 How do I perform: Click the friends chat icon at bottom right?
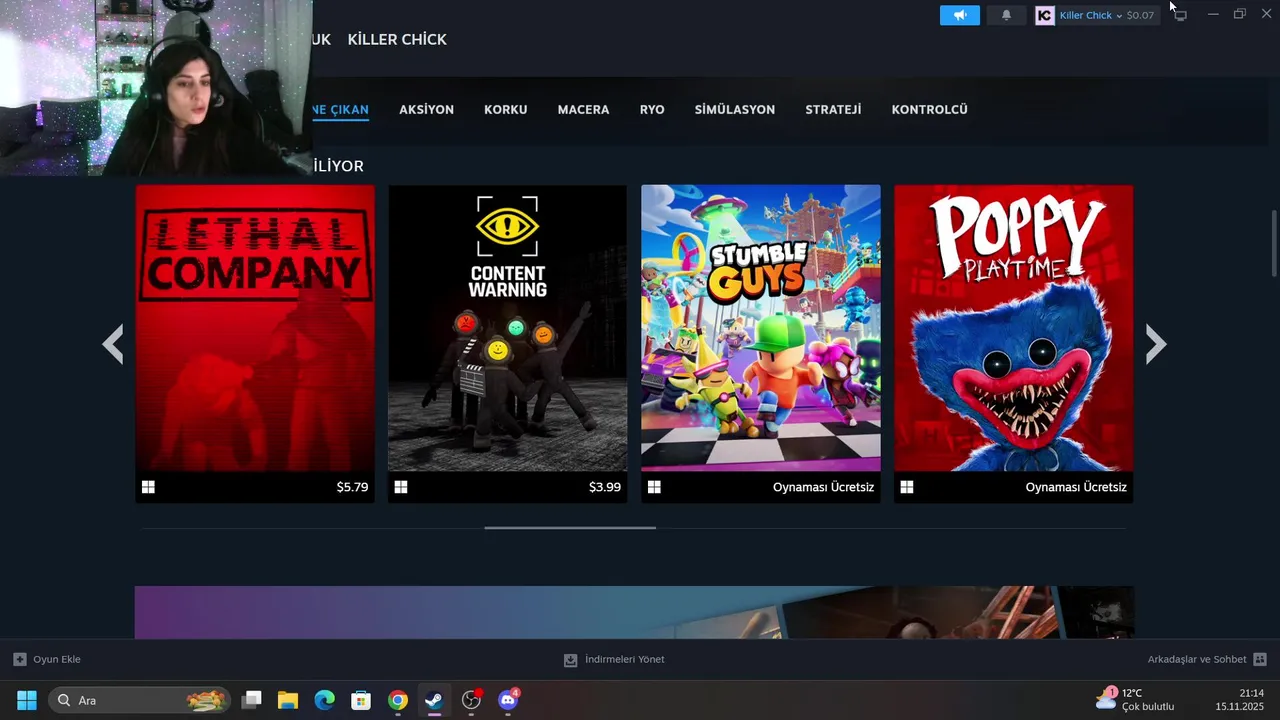[x=1260, y=659]
